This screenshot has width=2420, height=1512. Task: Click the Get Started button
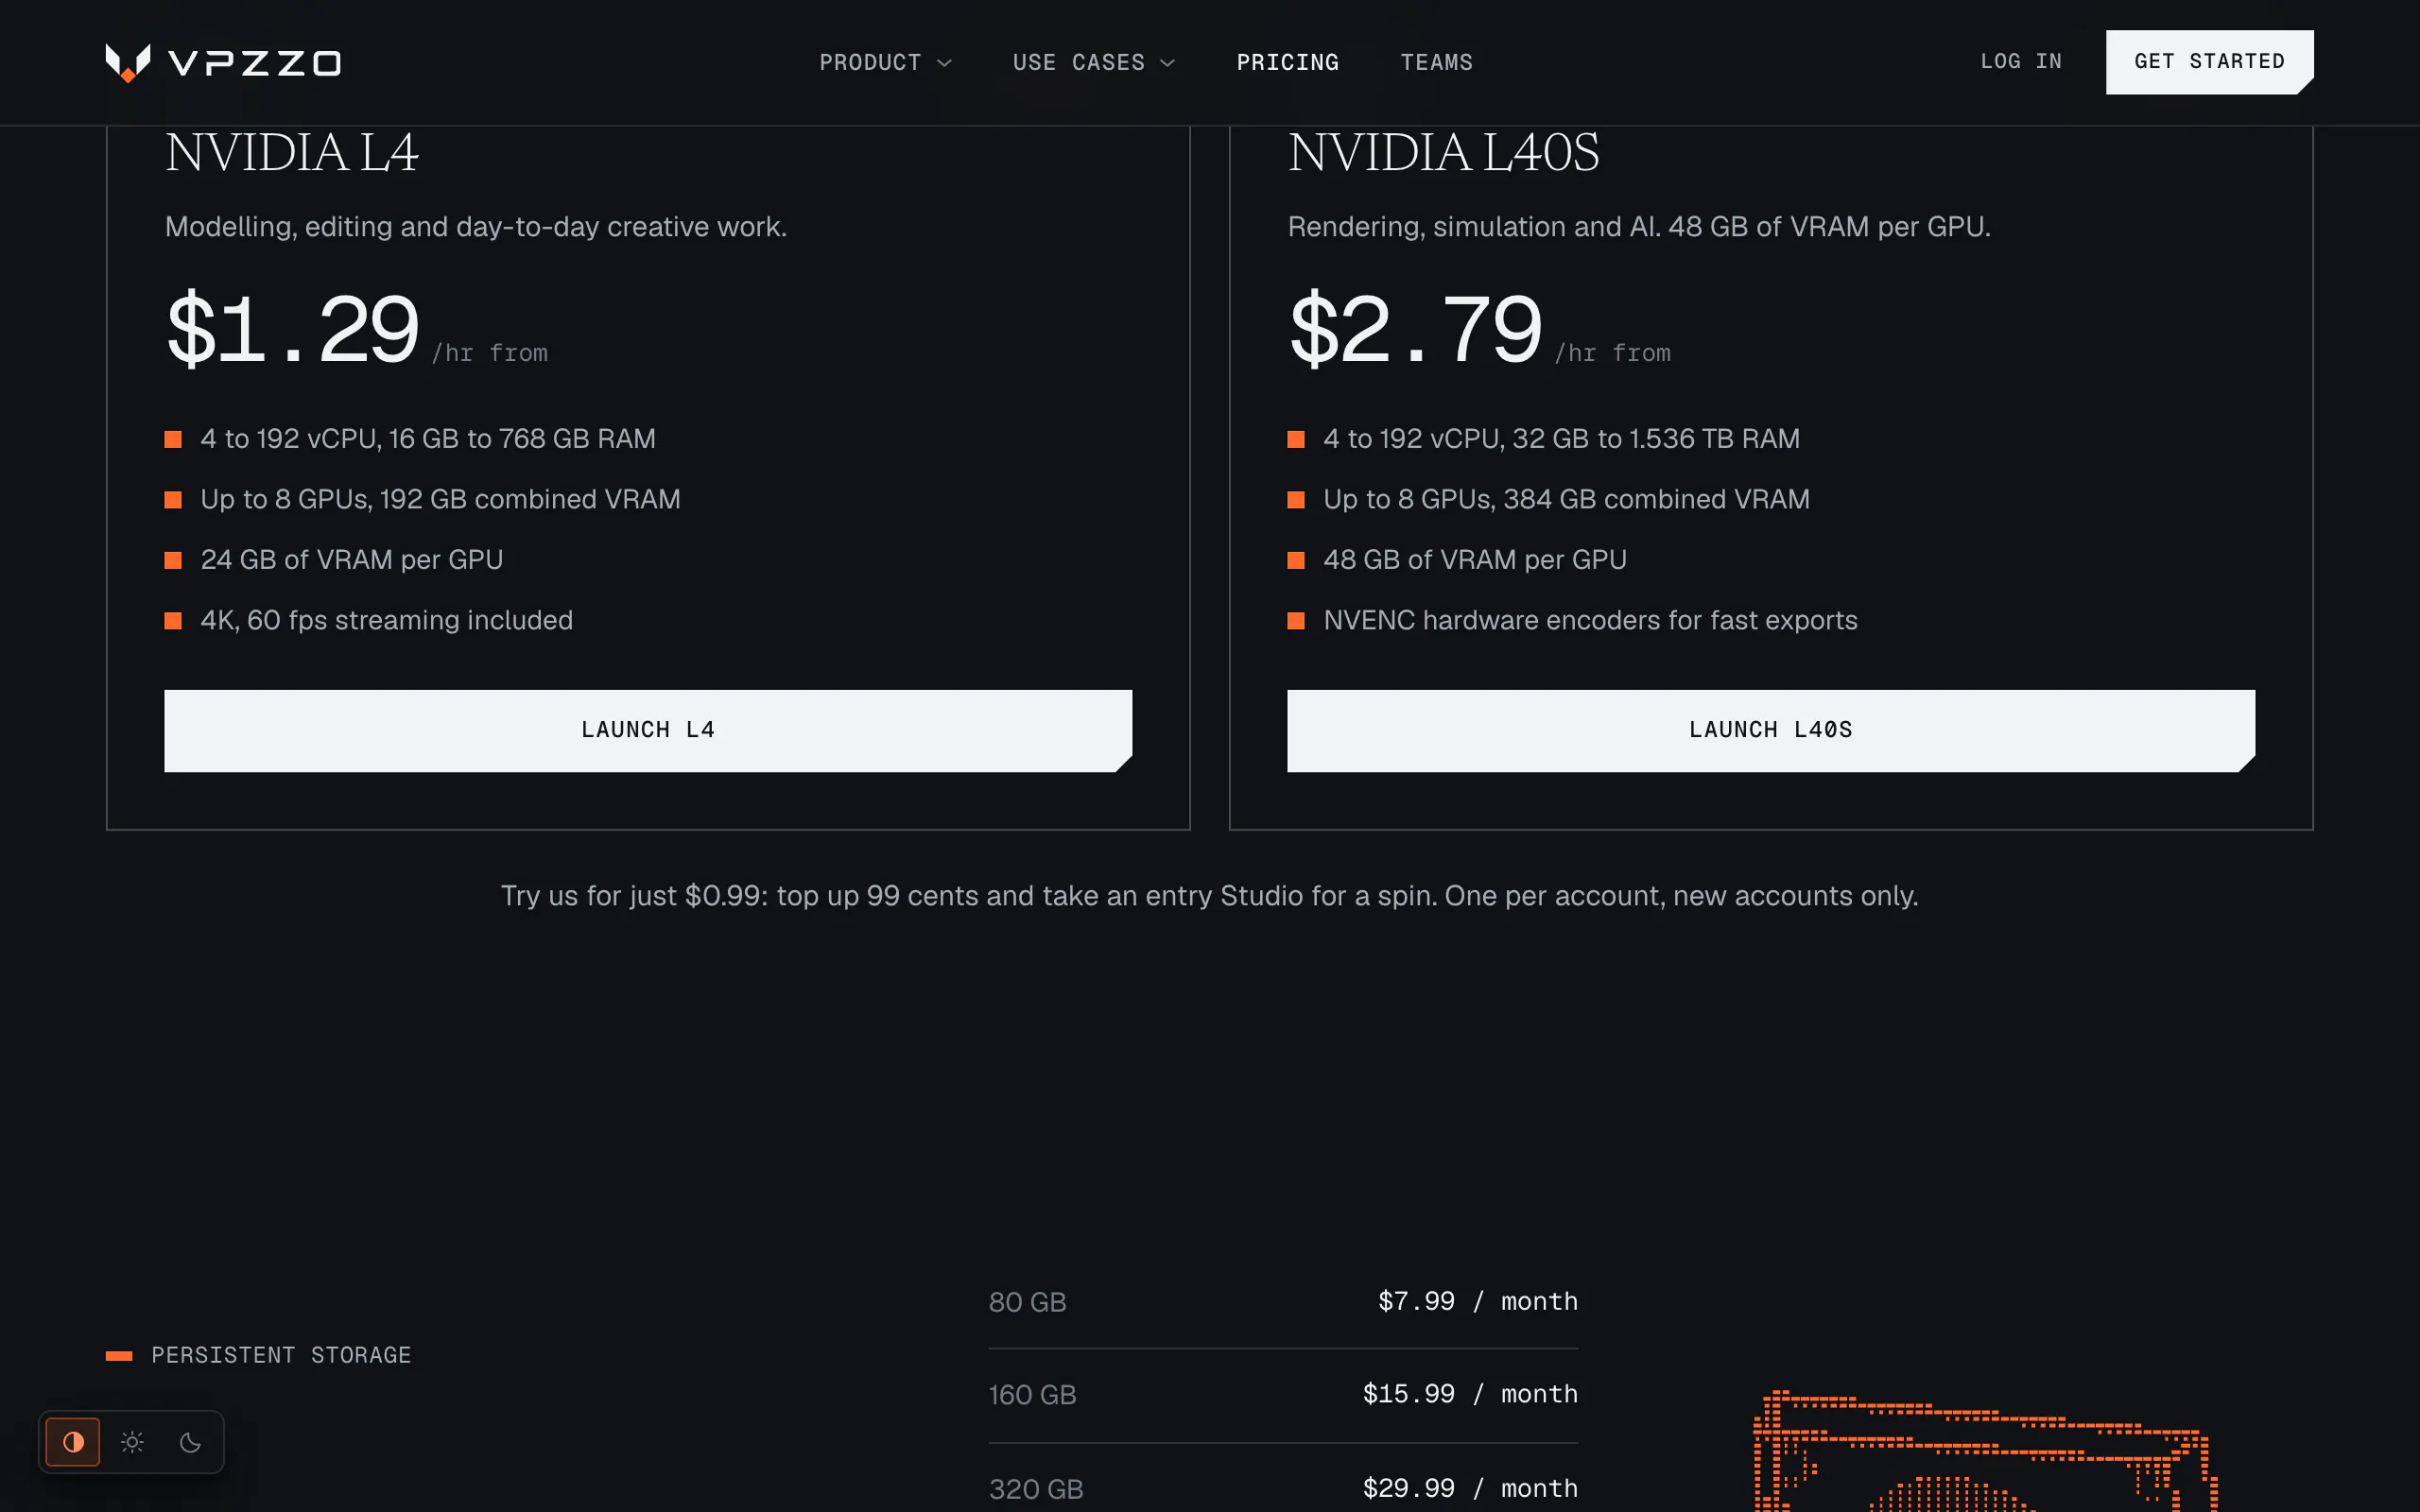point(2209,62)
